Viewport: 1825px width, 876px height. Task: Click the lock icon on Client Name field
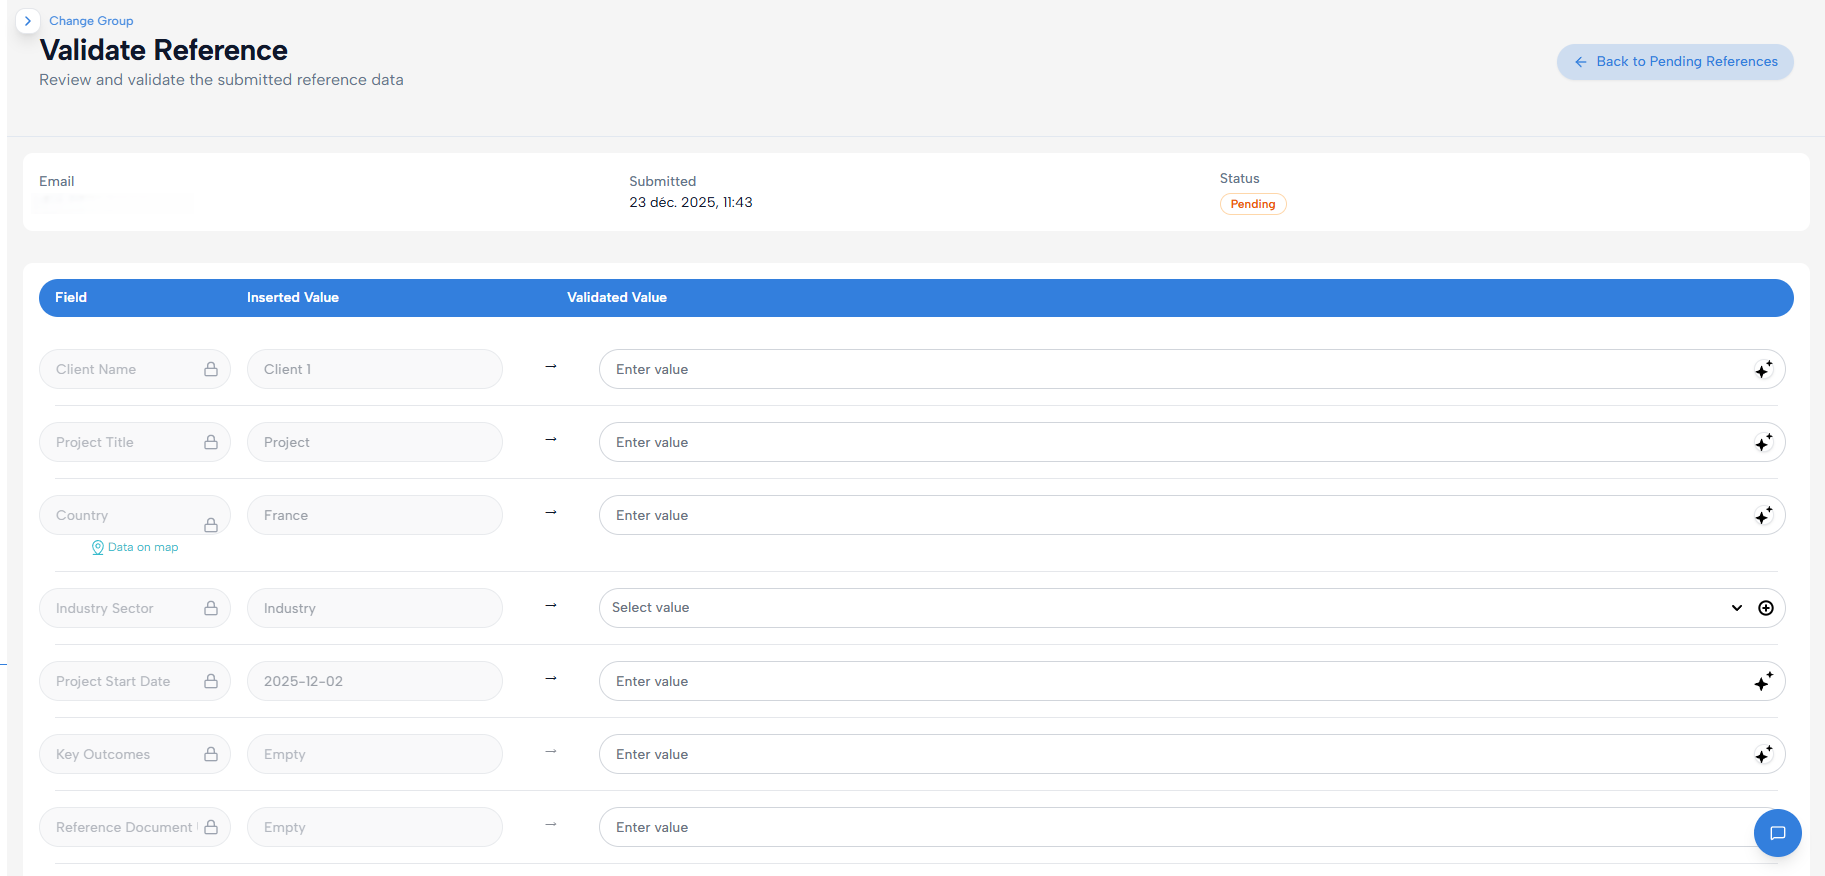pos(211,369)
